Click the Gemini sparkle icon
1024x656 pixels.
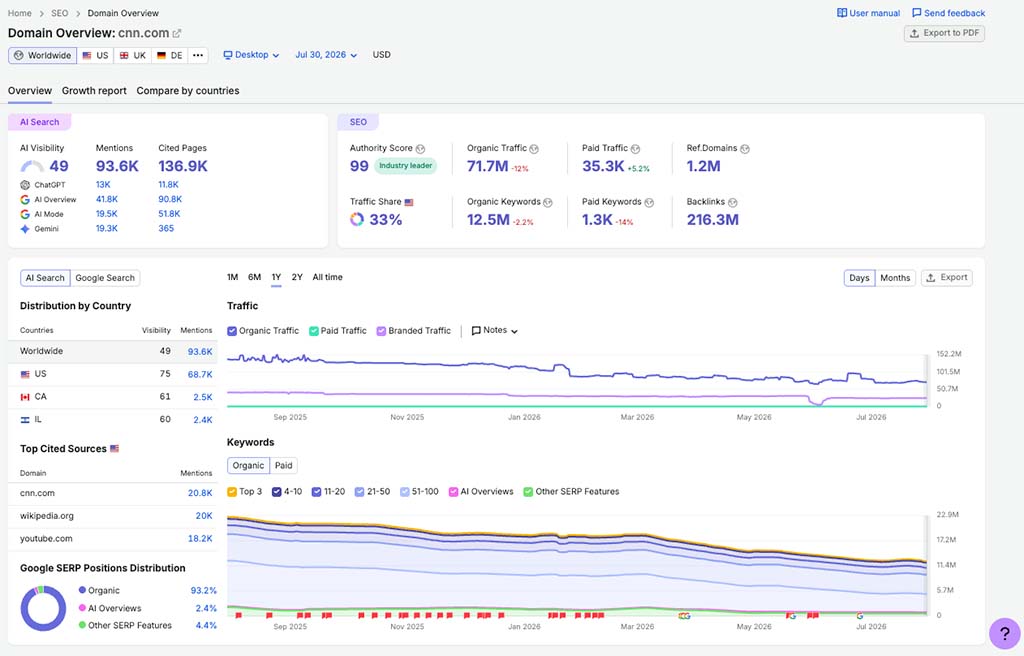pos(25,229)
